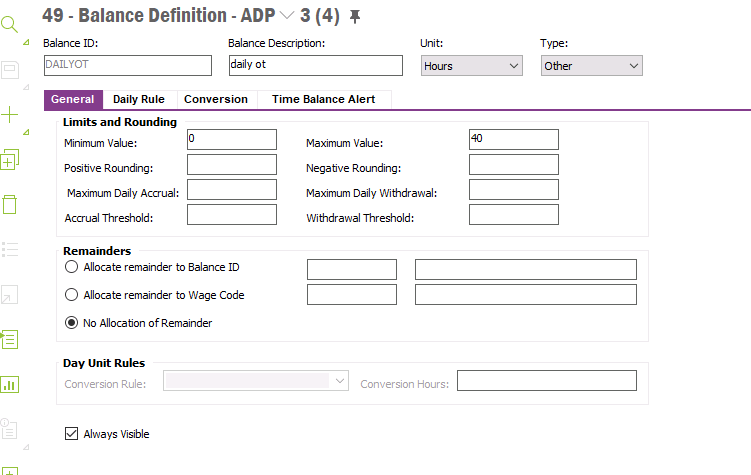Click the green bar chart icon

coord(10,384)
